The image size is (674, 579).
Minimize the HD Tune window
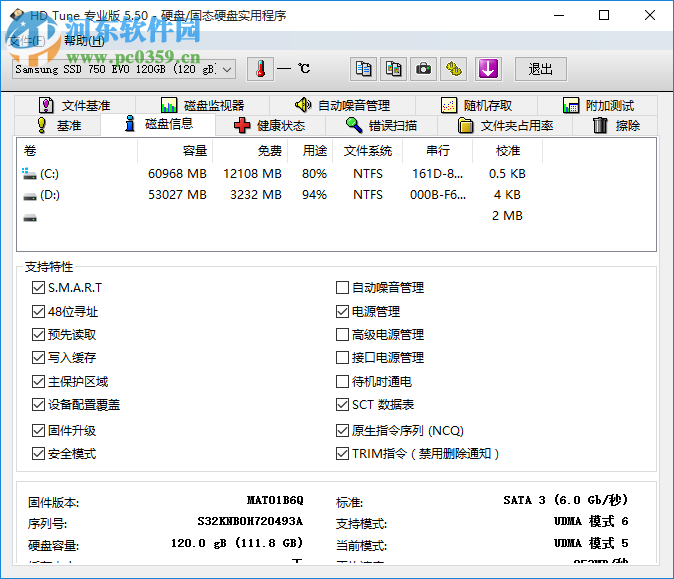(x=559, y=15)
